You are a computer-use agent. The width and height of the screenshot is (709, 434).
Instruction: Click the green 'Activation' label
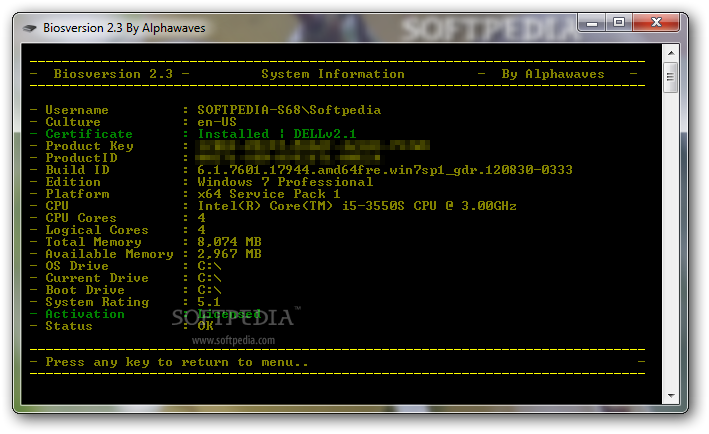point(85,314)
